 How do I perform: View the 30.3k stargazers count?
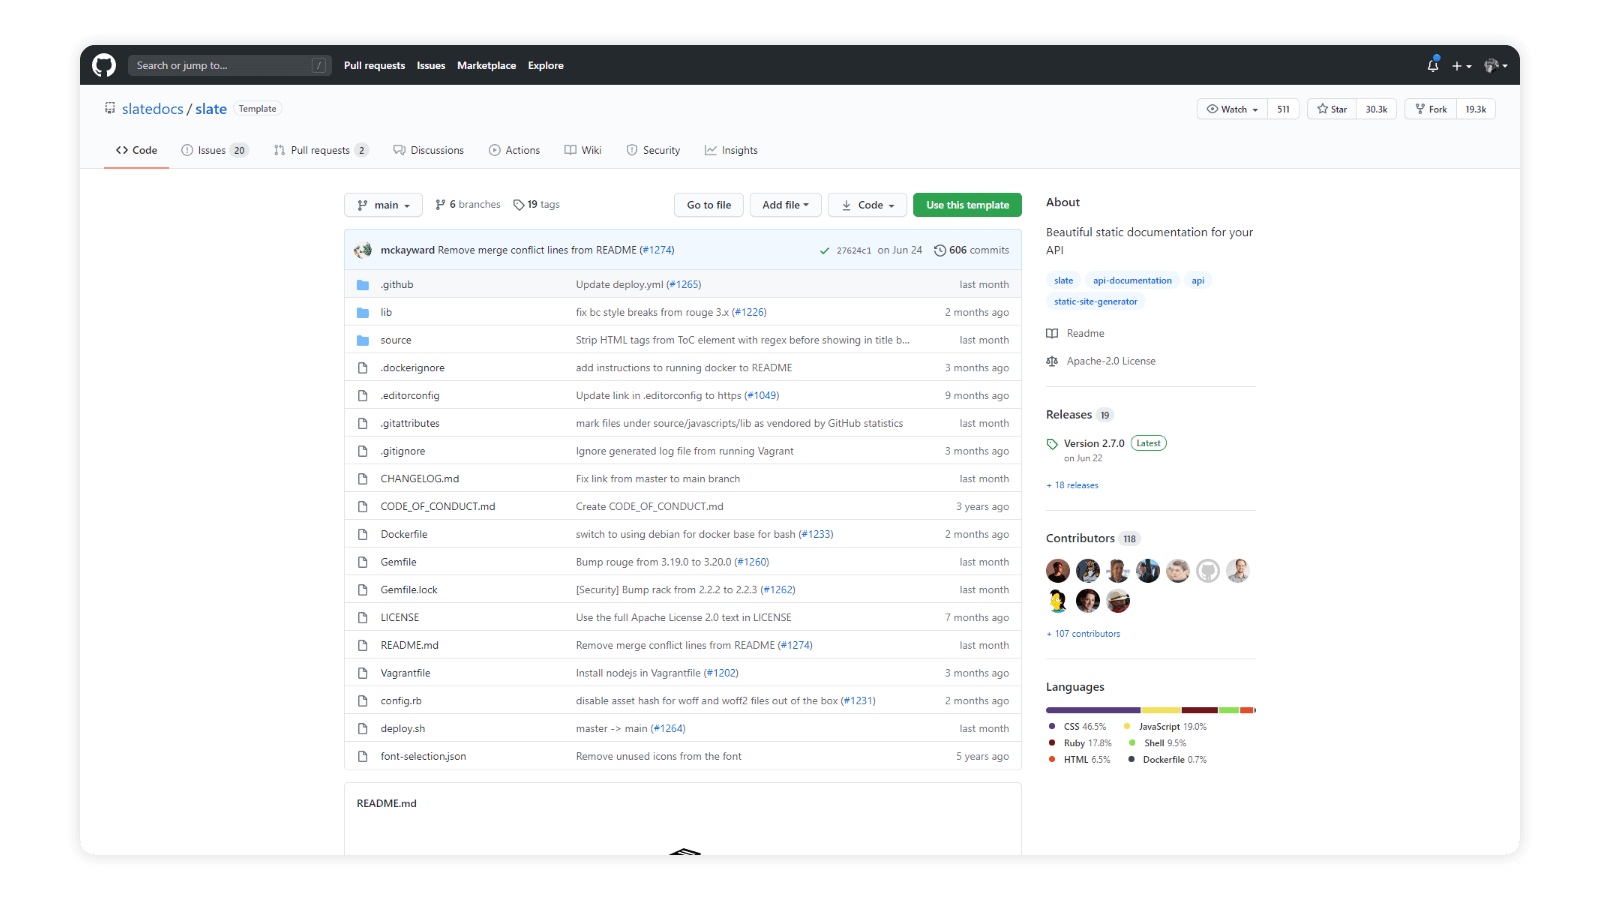(x=1377, y=109)
